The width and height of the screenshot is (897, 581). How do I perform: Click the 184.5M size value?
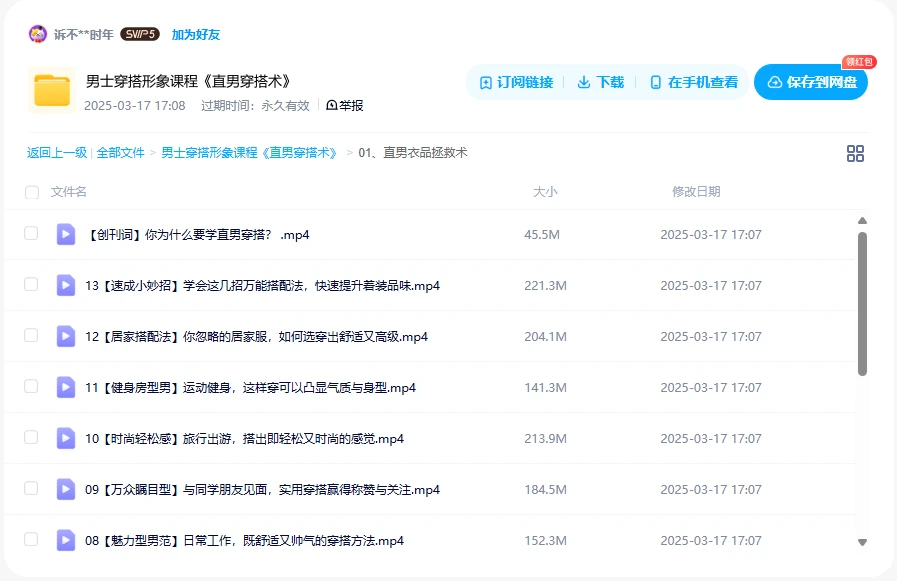(x=545, y=490)
